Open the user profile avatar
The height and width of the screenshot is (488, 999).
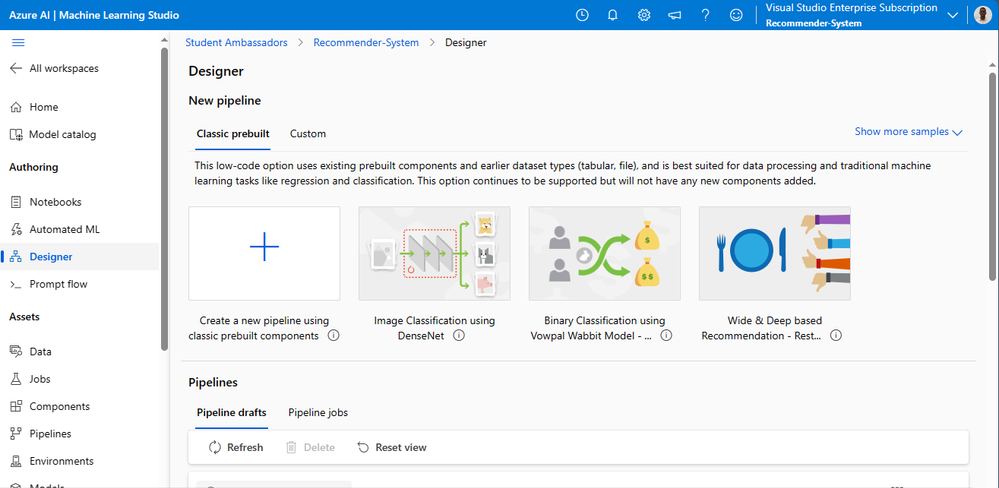[x=982, y=15]
